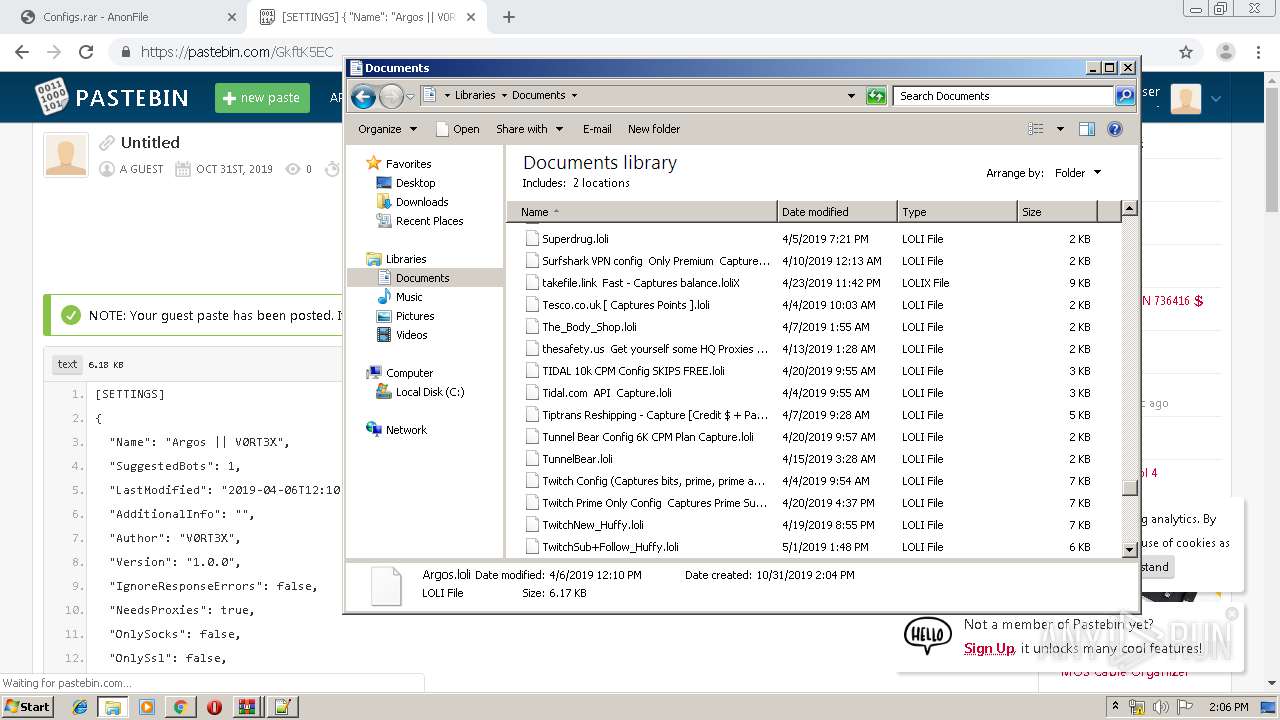Bookmark this page with star icon

click(x=1186, y=52)
